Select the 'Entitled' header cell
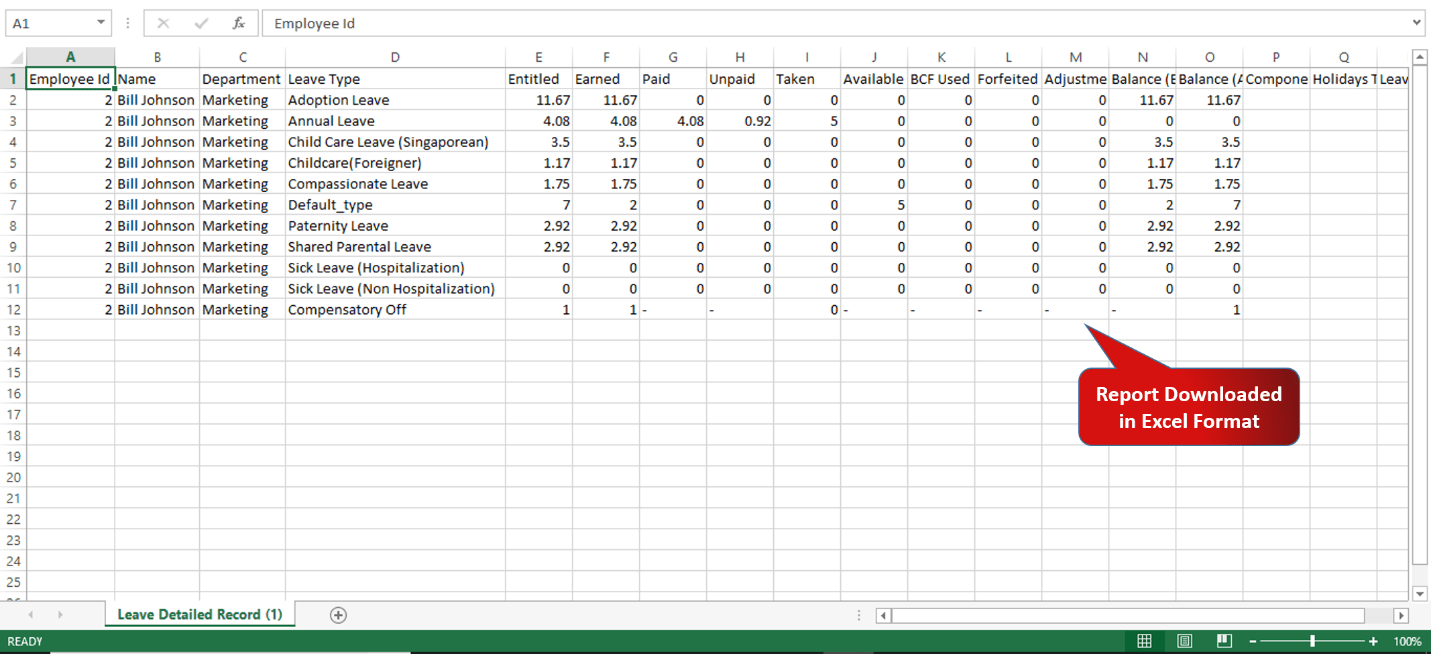This screenshot has width=1431, height=654. [x=539, y=79]
